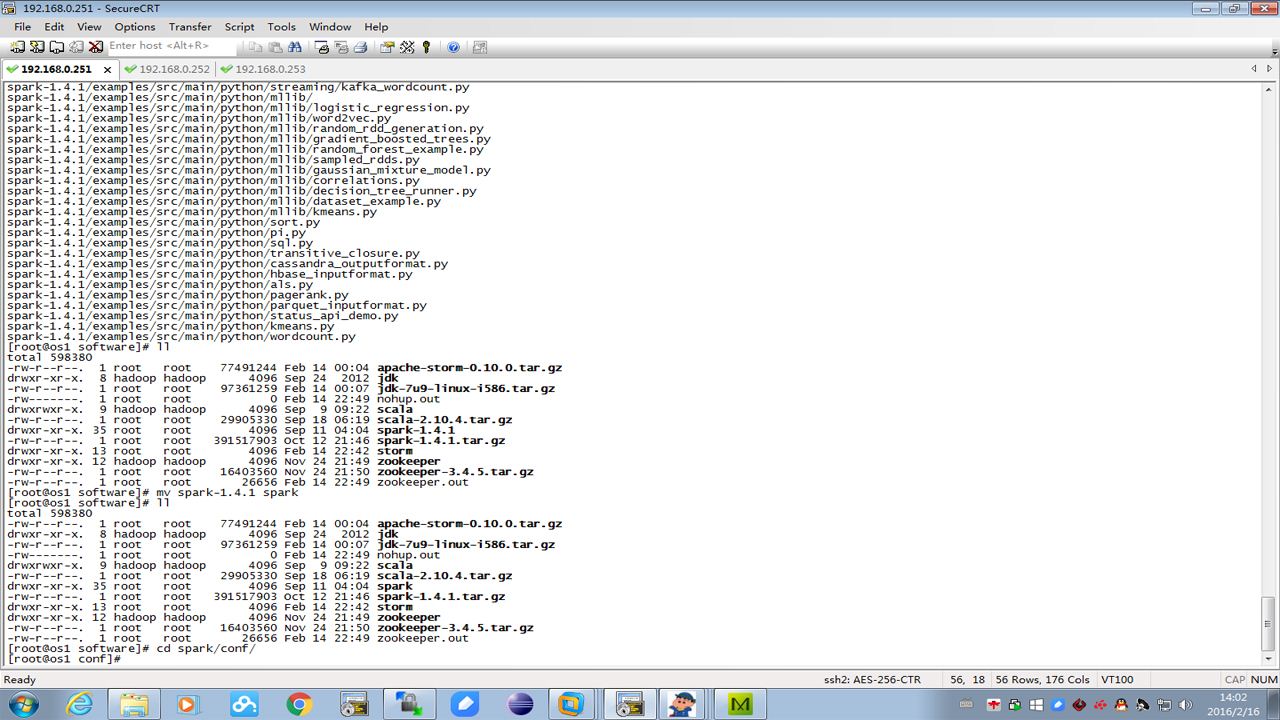Open Global Options tools icon
The width and height of the screenshot is (1280, 720).
click(407, 47)
